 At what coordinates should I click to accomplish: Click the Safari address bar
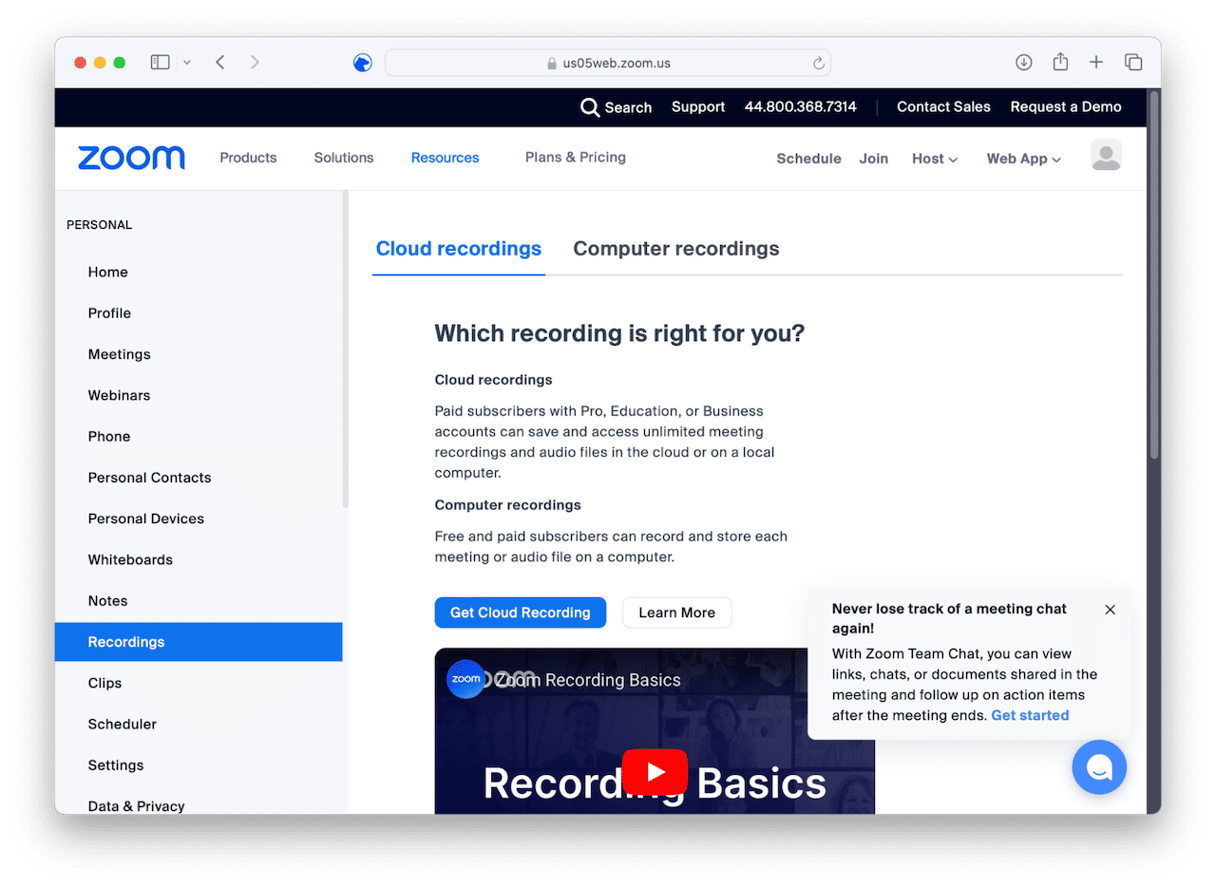click(x=608, y=63)
